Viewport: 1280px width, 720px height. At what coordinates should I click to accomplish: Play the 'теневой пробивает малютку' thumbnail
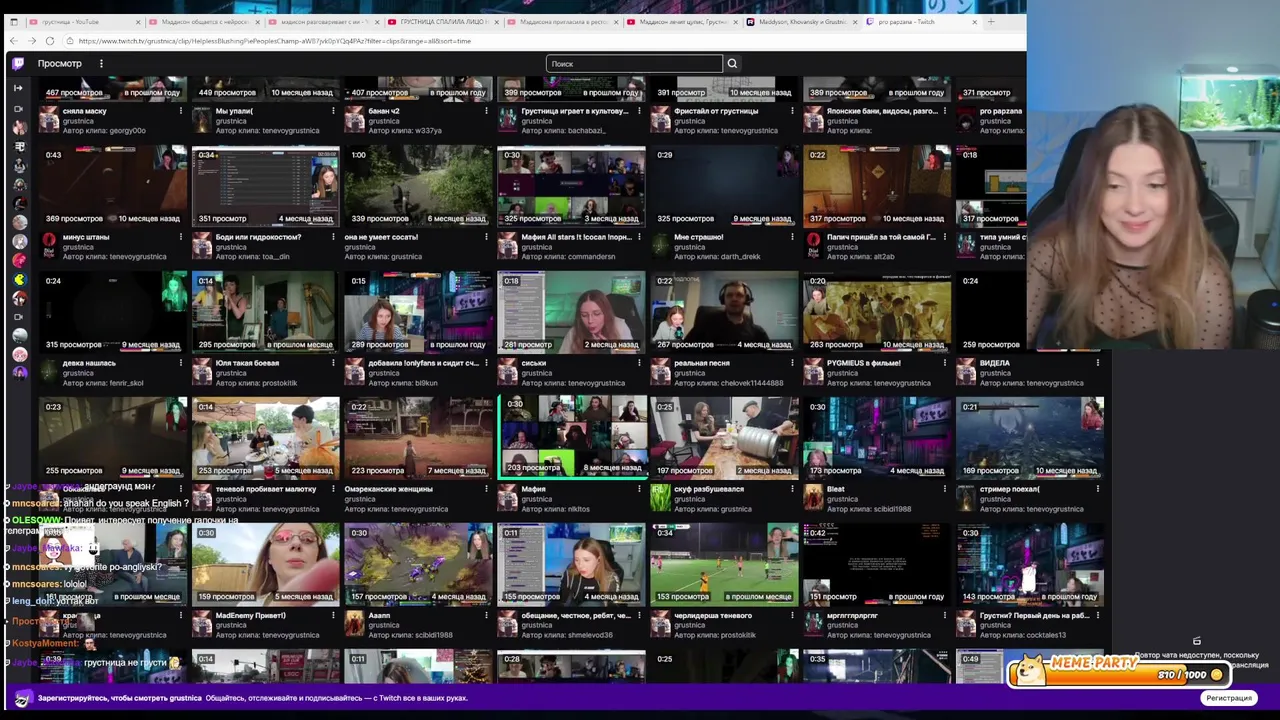265,438
